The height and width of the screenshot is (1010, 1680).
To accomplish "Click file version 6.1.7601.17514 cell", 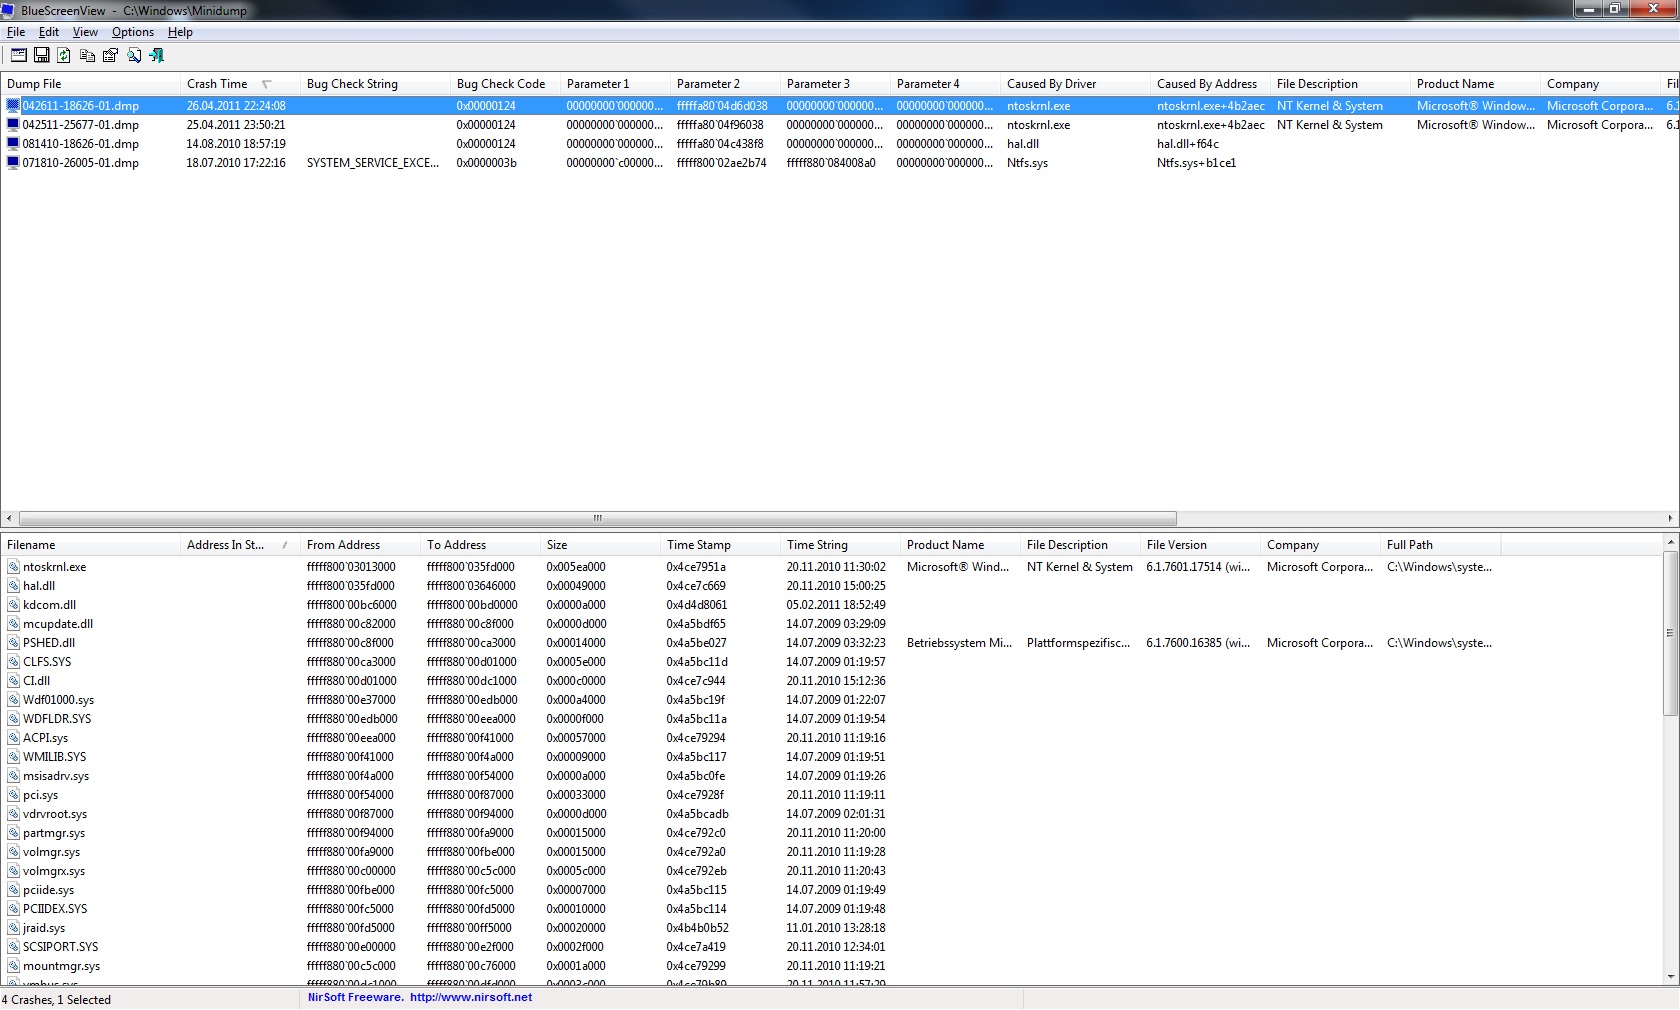I will (x=1198, y=567).
